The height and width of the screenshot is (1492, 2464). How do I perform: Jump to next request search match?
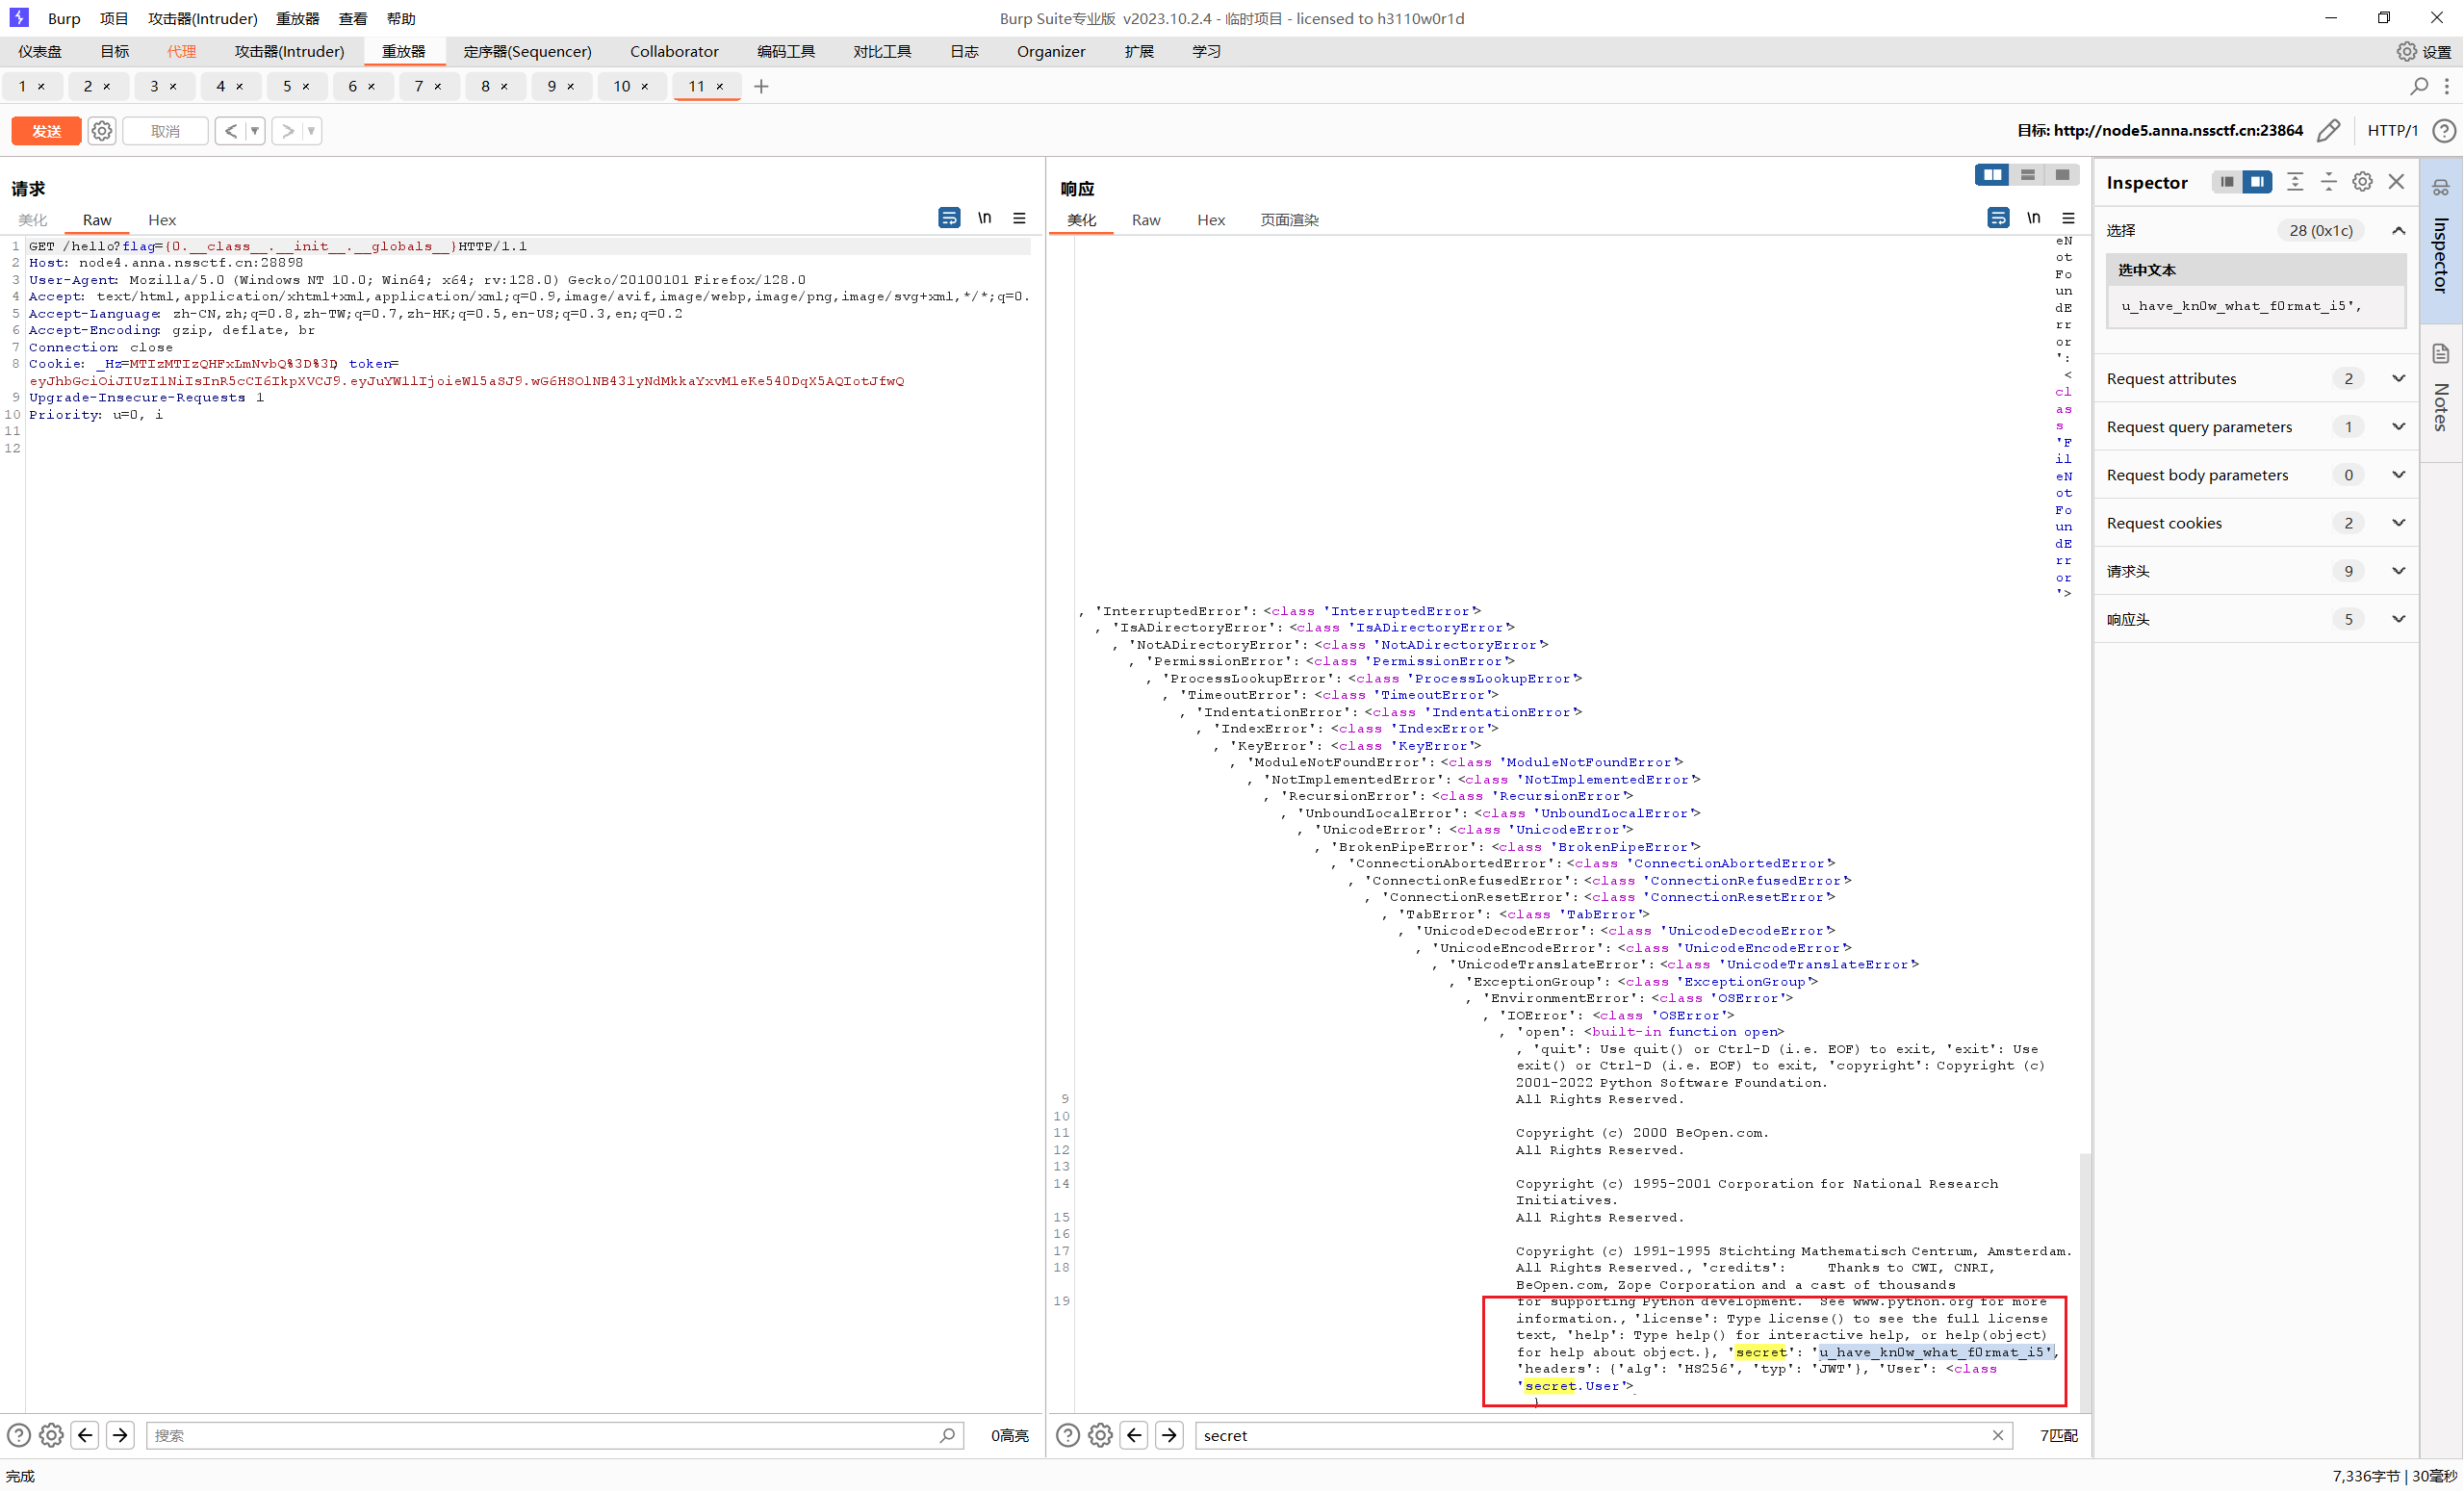click(120, 1435)
